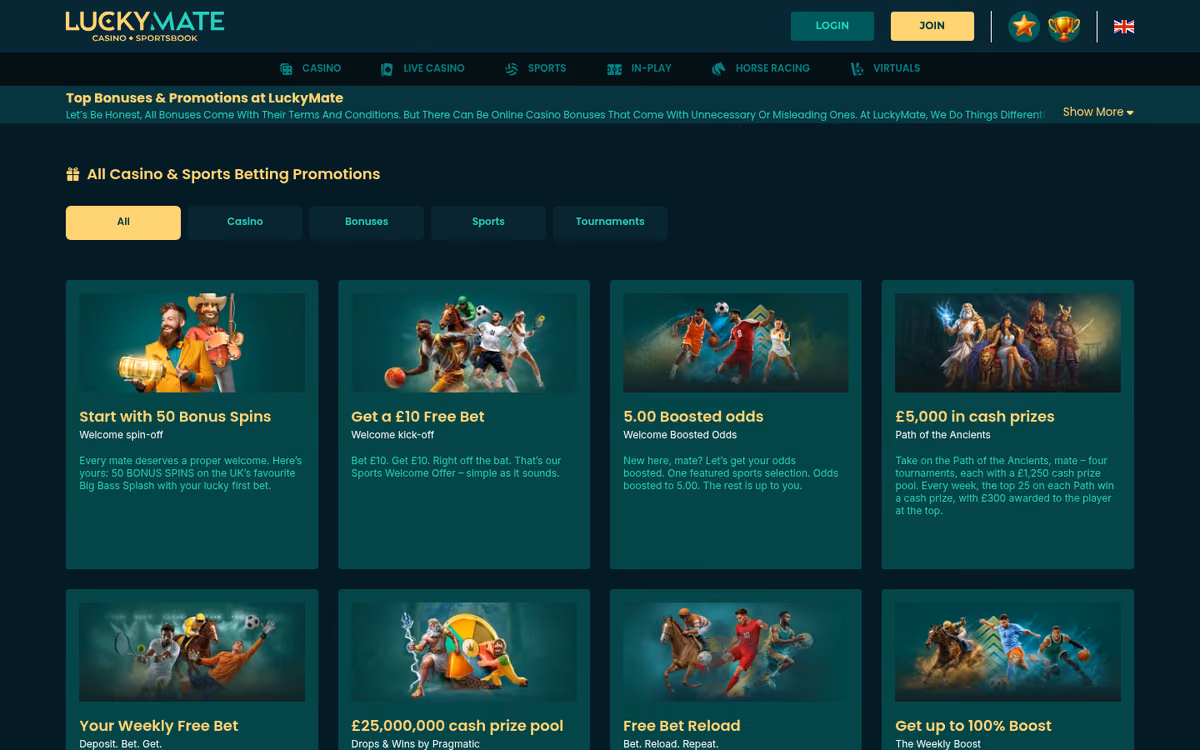Open the 5.00 Boosted odds promo image
Image resolution: width=1200 pixels, height=750 pixels.
tap(736, 342)
